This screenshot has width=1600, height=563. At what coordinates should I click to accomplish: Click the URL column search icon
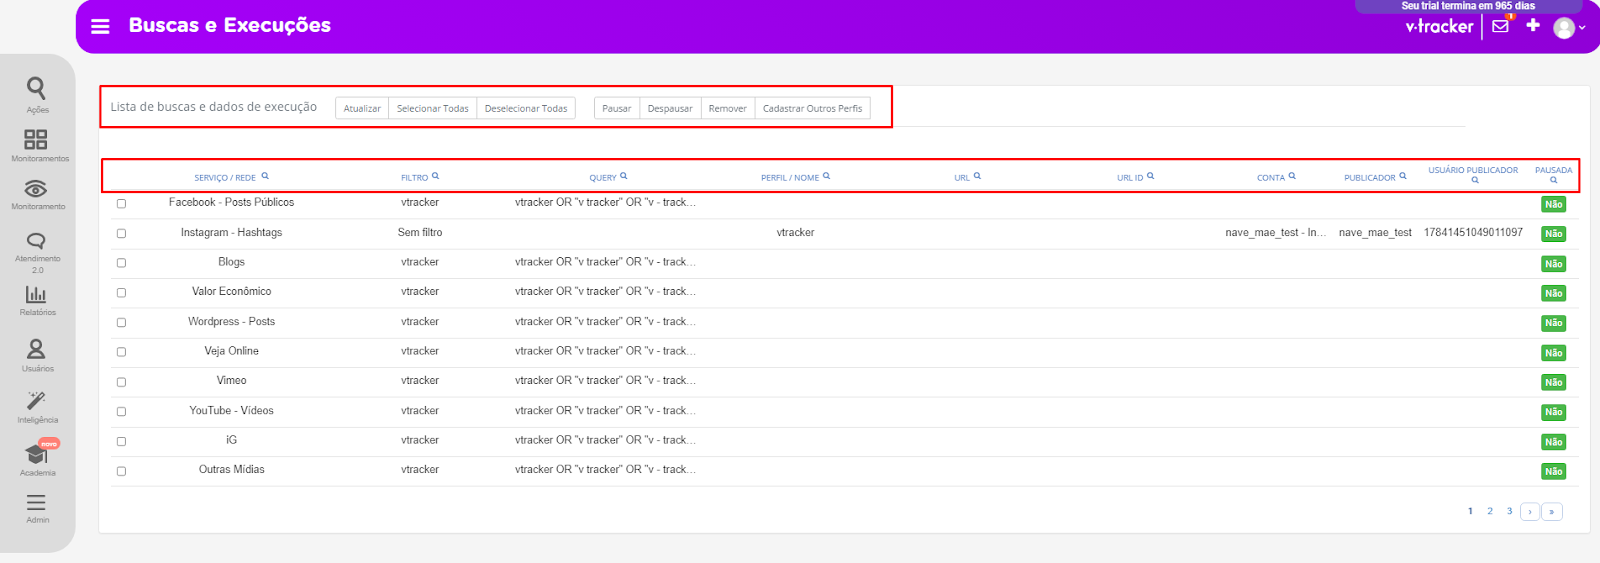pos(977,176)
